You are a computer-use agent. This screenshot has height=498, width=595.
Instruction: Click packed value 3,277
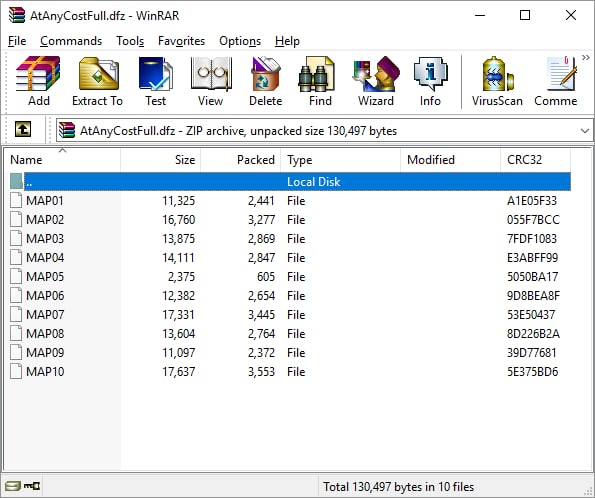pyautogui.click(x=261, y=219)
